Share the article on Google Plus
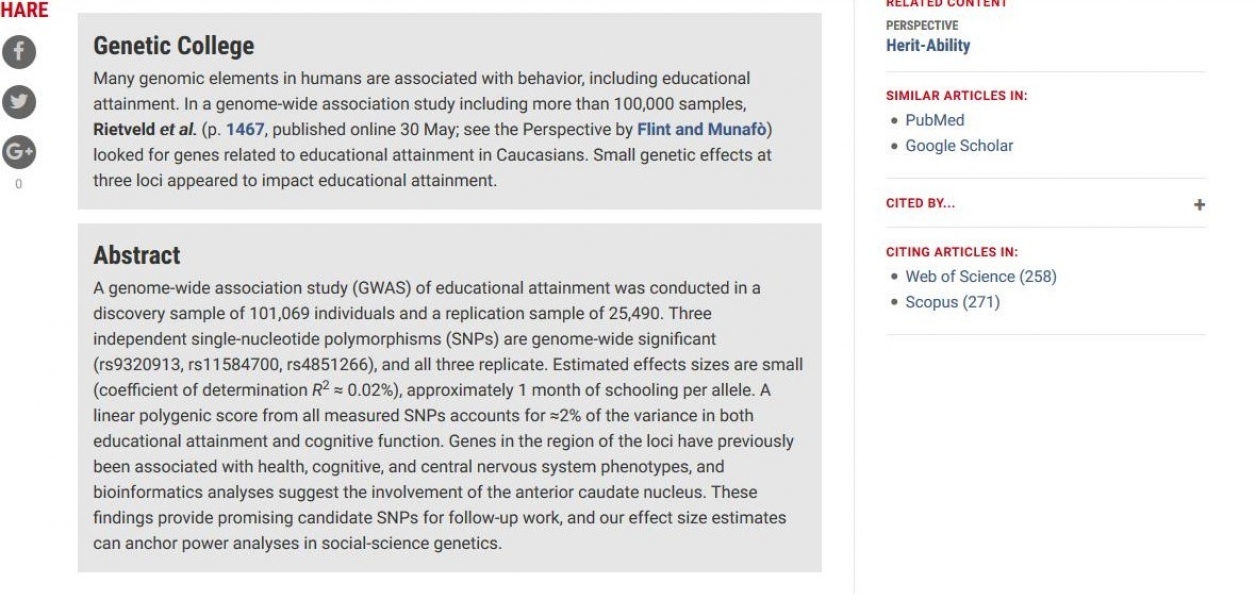 coord(19,152)
